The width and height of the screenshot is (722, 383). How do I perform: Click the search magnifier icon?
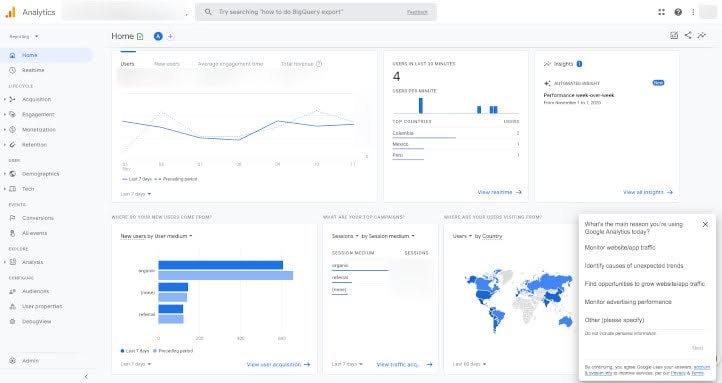coord(208,12)
